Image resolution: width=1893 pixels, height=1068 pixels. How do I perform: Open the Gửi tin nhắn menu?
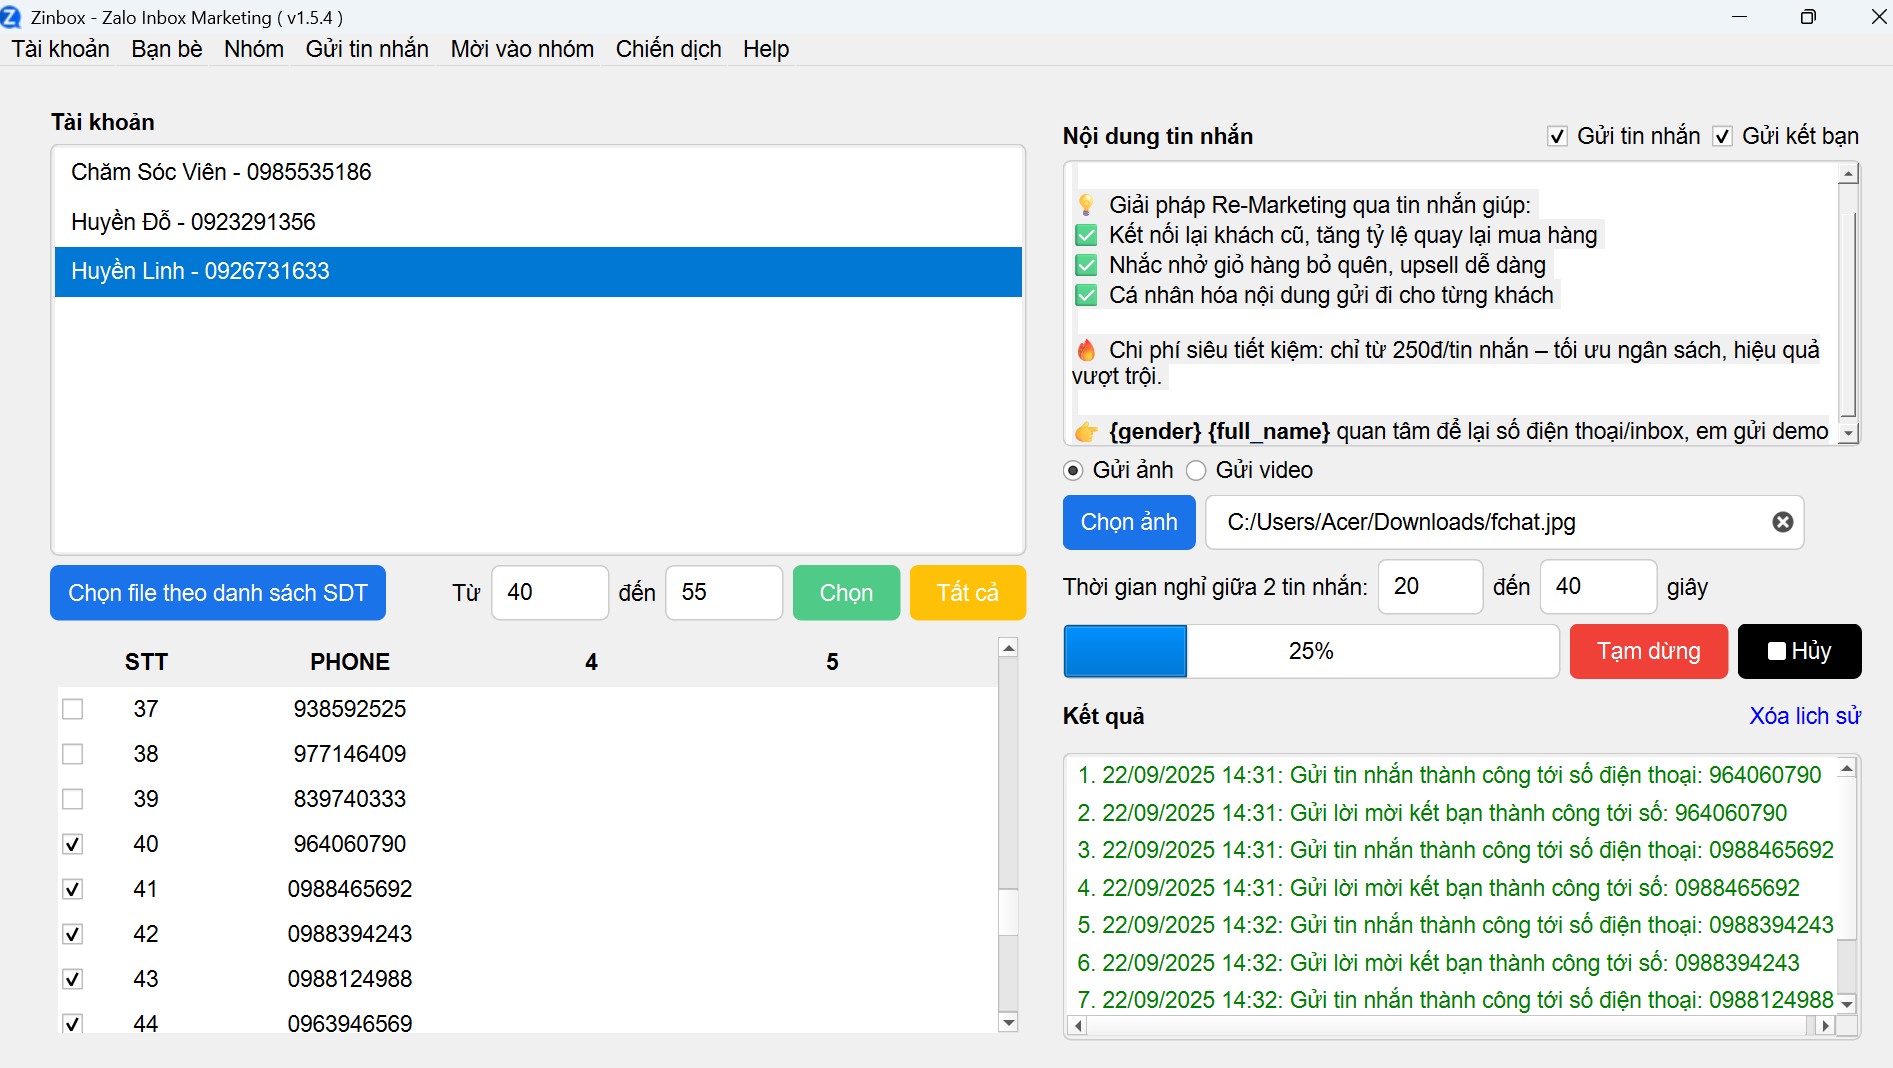(x=367, y=49)
